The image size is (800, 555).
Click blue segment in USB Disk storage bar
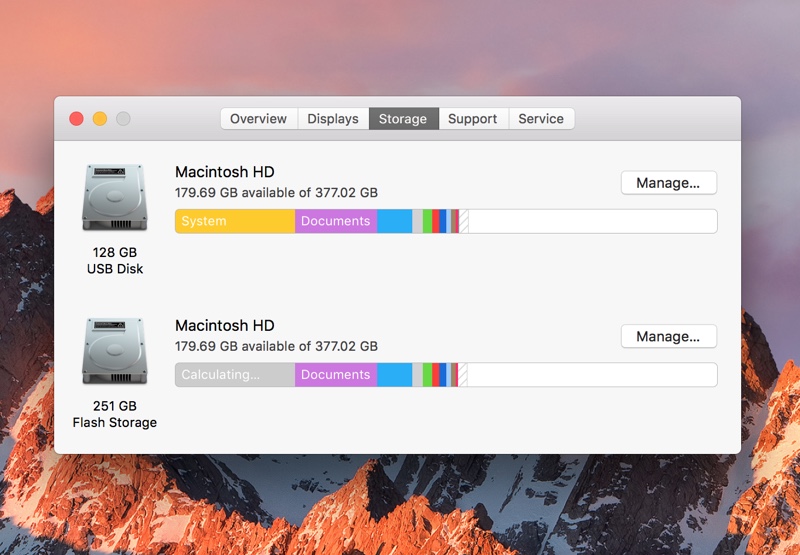pos(394,221)
